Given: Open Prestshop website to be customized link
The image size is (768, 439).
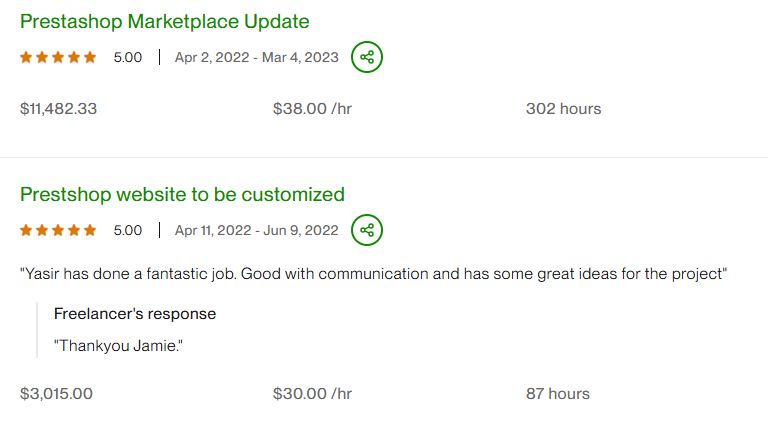Looking at the screenshot, I should (x=182, y=194).
